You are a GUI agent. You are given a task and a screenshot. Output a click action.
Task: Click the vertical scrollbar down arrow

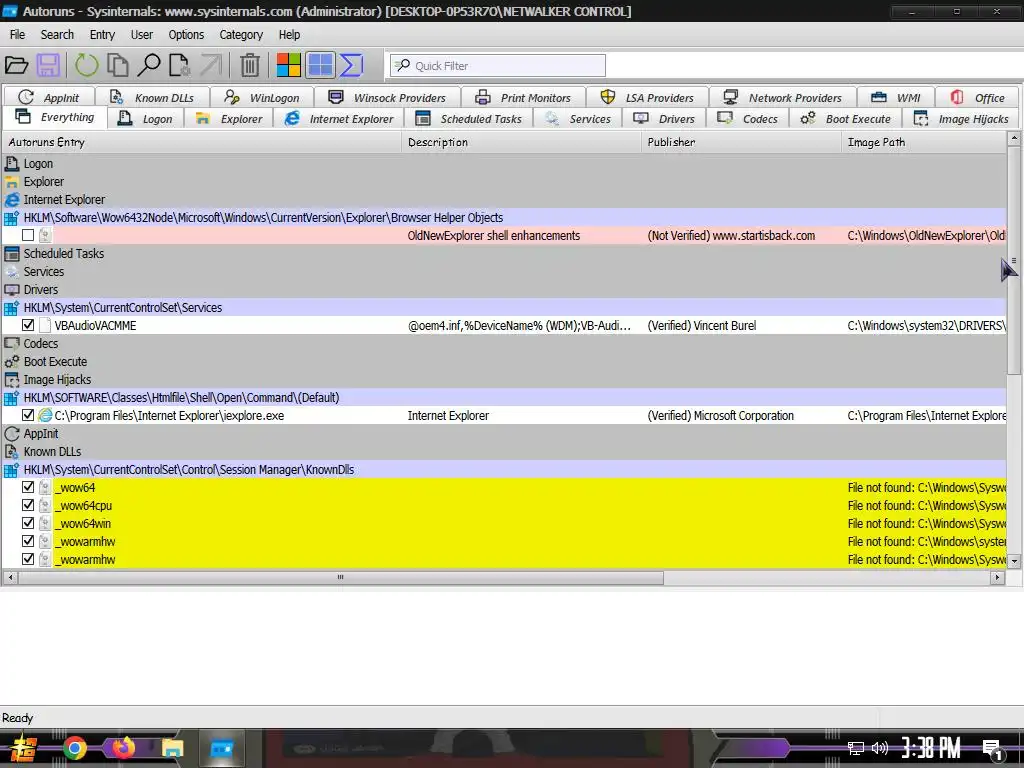click(x=1014, y=560)
